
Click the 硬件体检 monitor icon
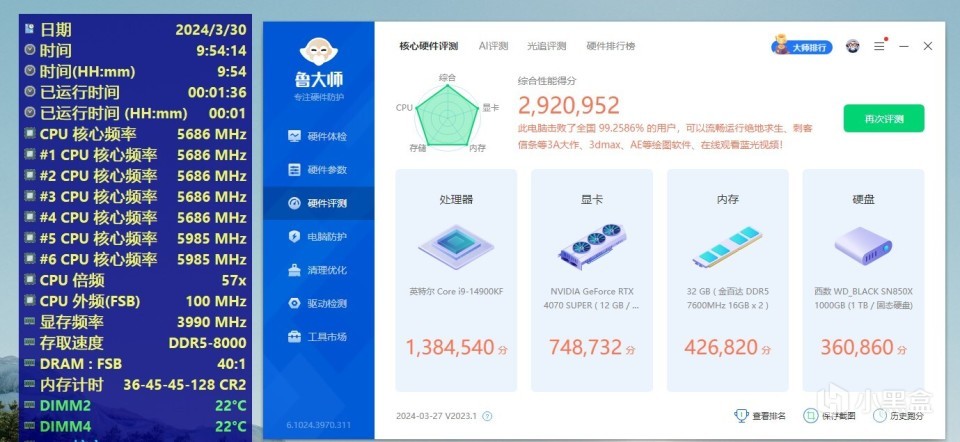294,136
